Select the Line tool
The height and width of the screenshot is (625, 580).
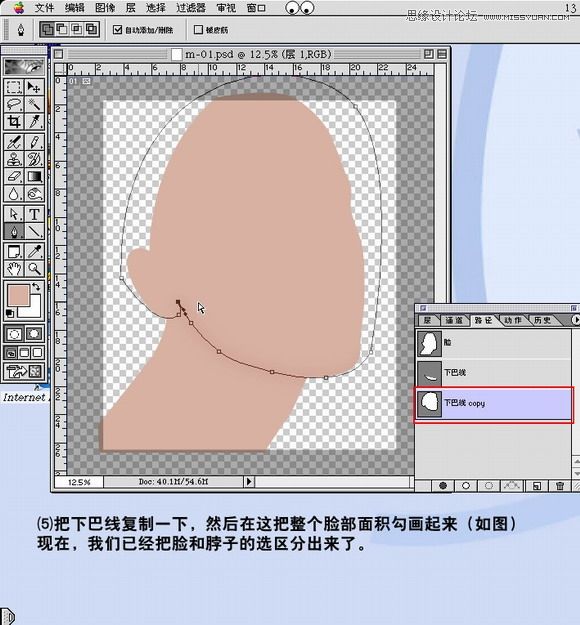pyautogui.click(x=34, y=231)
